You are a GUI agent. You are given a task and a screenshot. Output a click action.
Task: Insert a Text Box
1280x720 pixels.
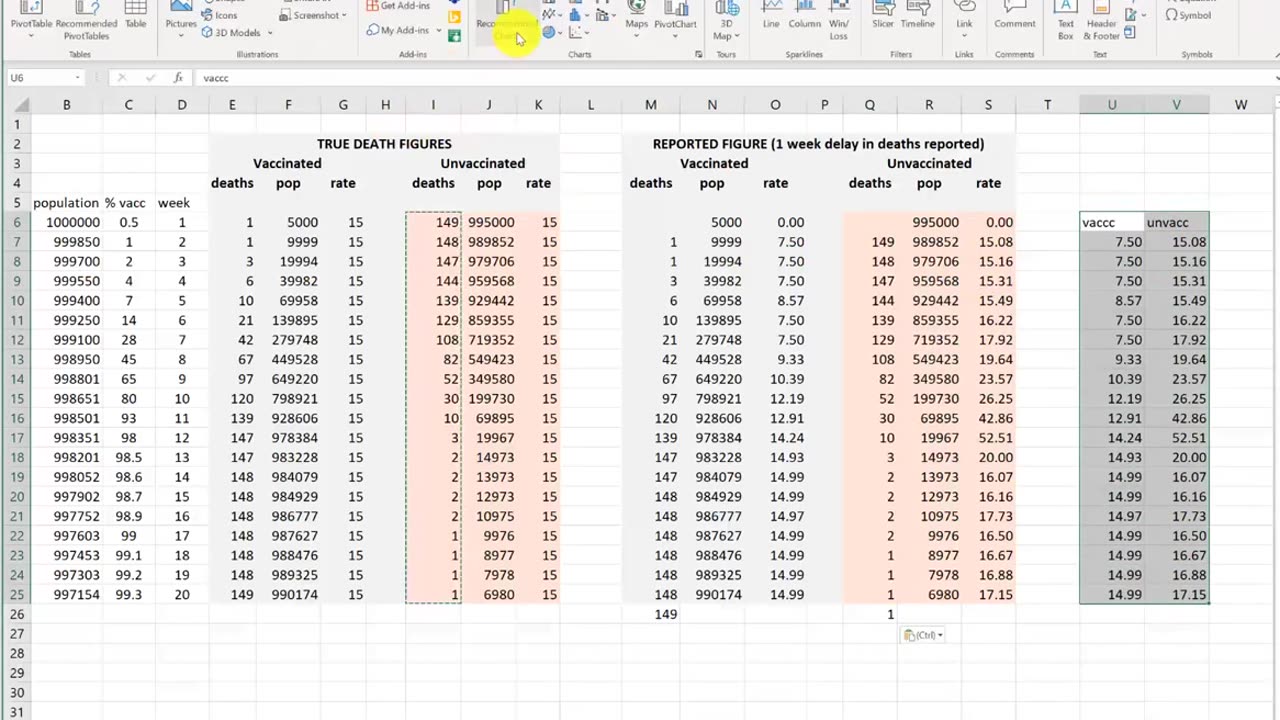[x=1065, y=22]
